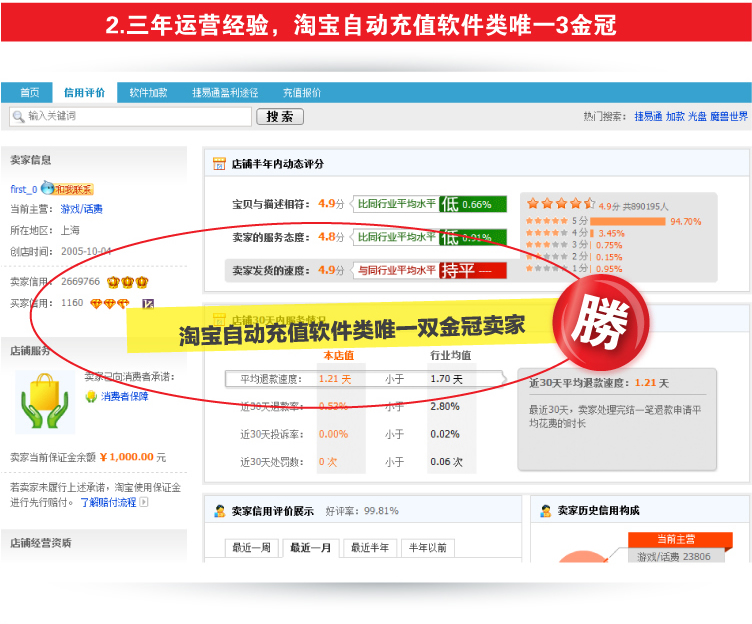Click the seller history credit person icon
The image size is (752, 624).
pyautogui.click(x=546, y=511)
